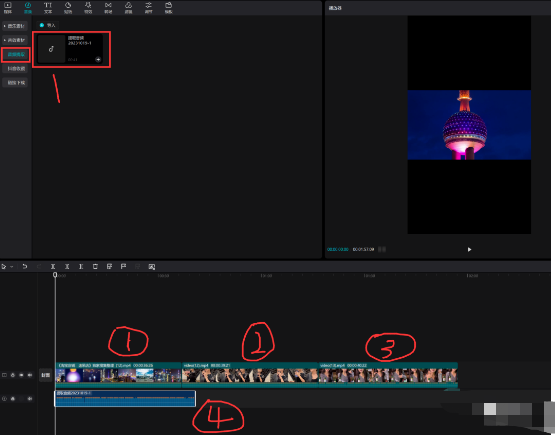Open the pointer tool mode dropdown arrow
Image resolution: width=555 pixels, height=435 pixels.
click(12, 267)
